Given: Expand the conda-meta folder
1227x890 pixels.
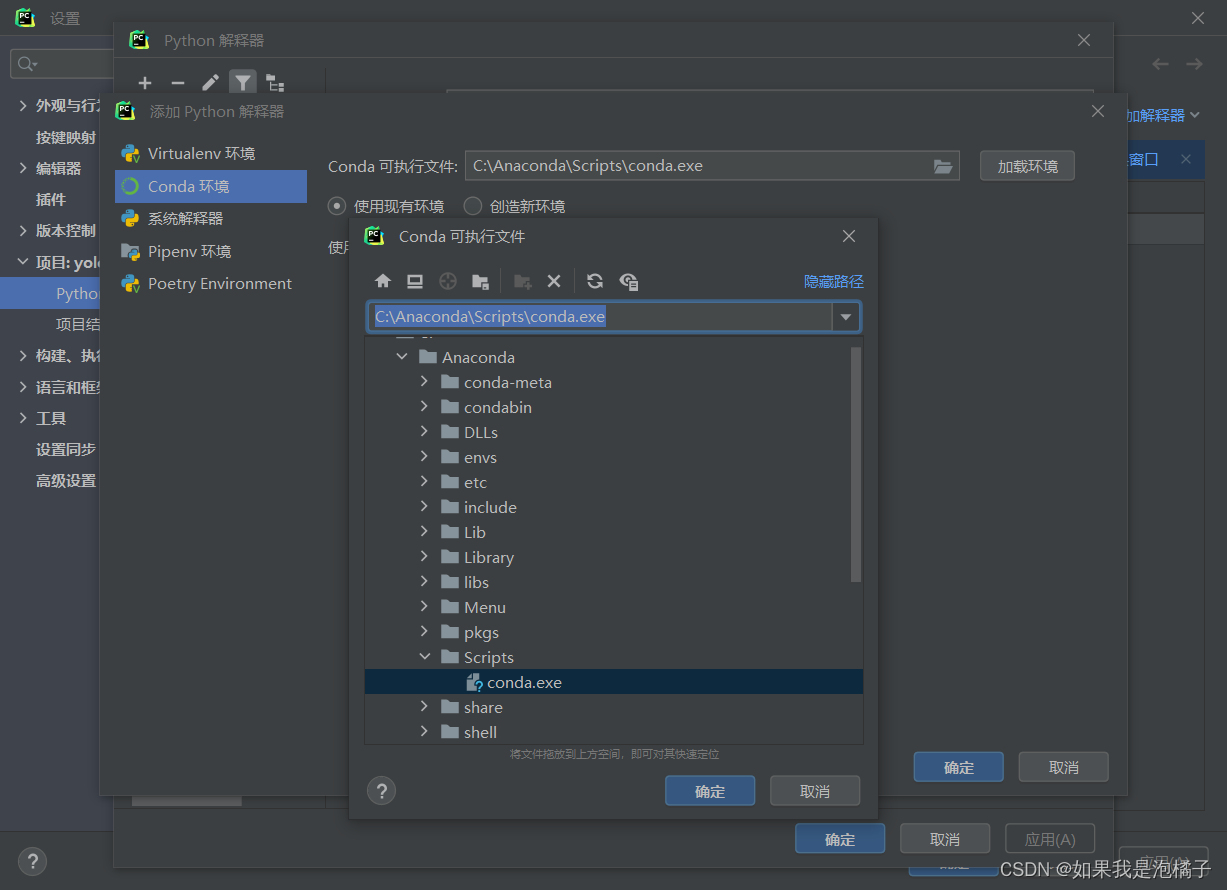Looking at the screenshot, I should (424, 382).
